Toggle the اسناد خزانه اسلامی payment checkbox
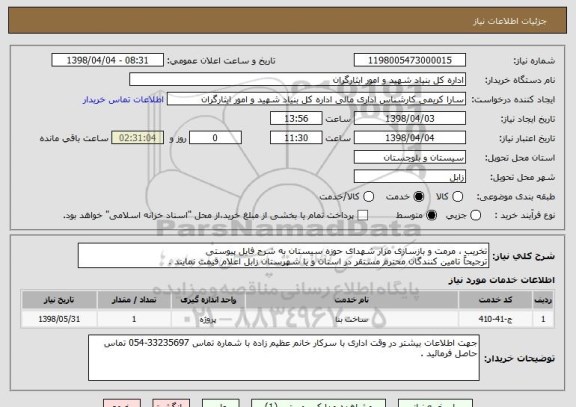 click(x=363, y=216)
